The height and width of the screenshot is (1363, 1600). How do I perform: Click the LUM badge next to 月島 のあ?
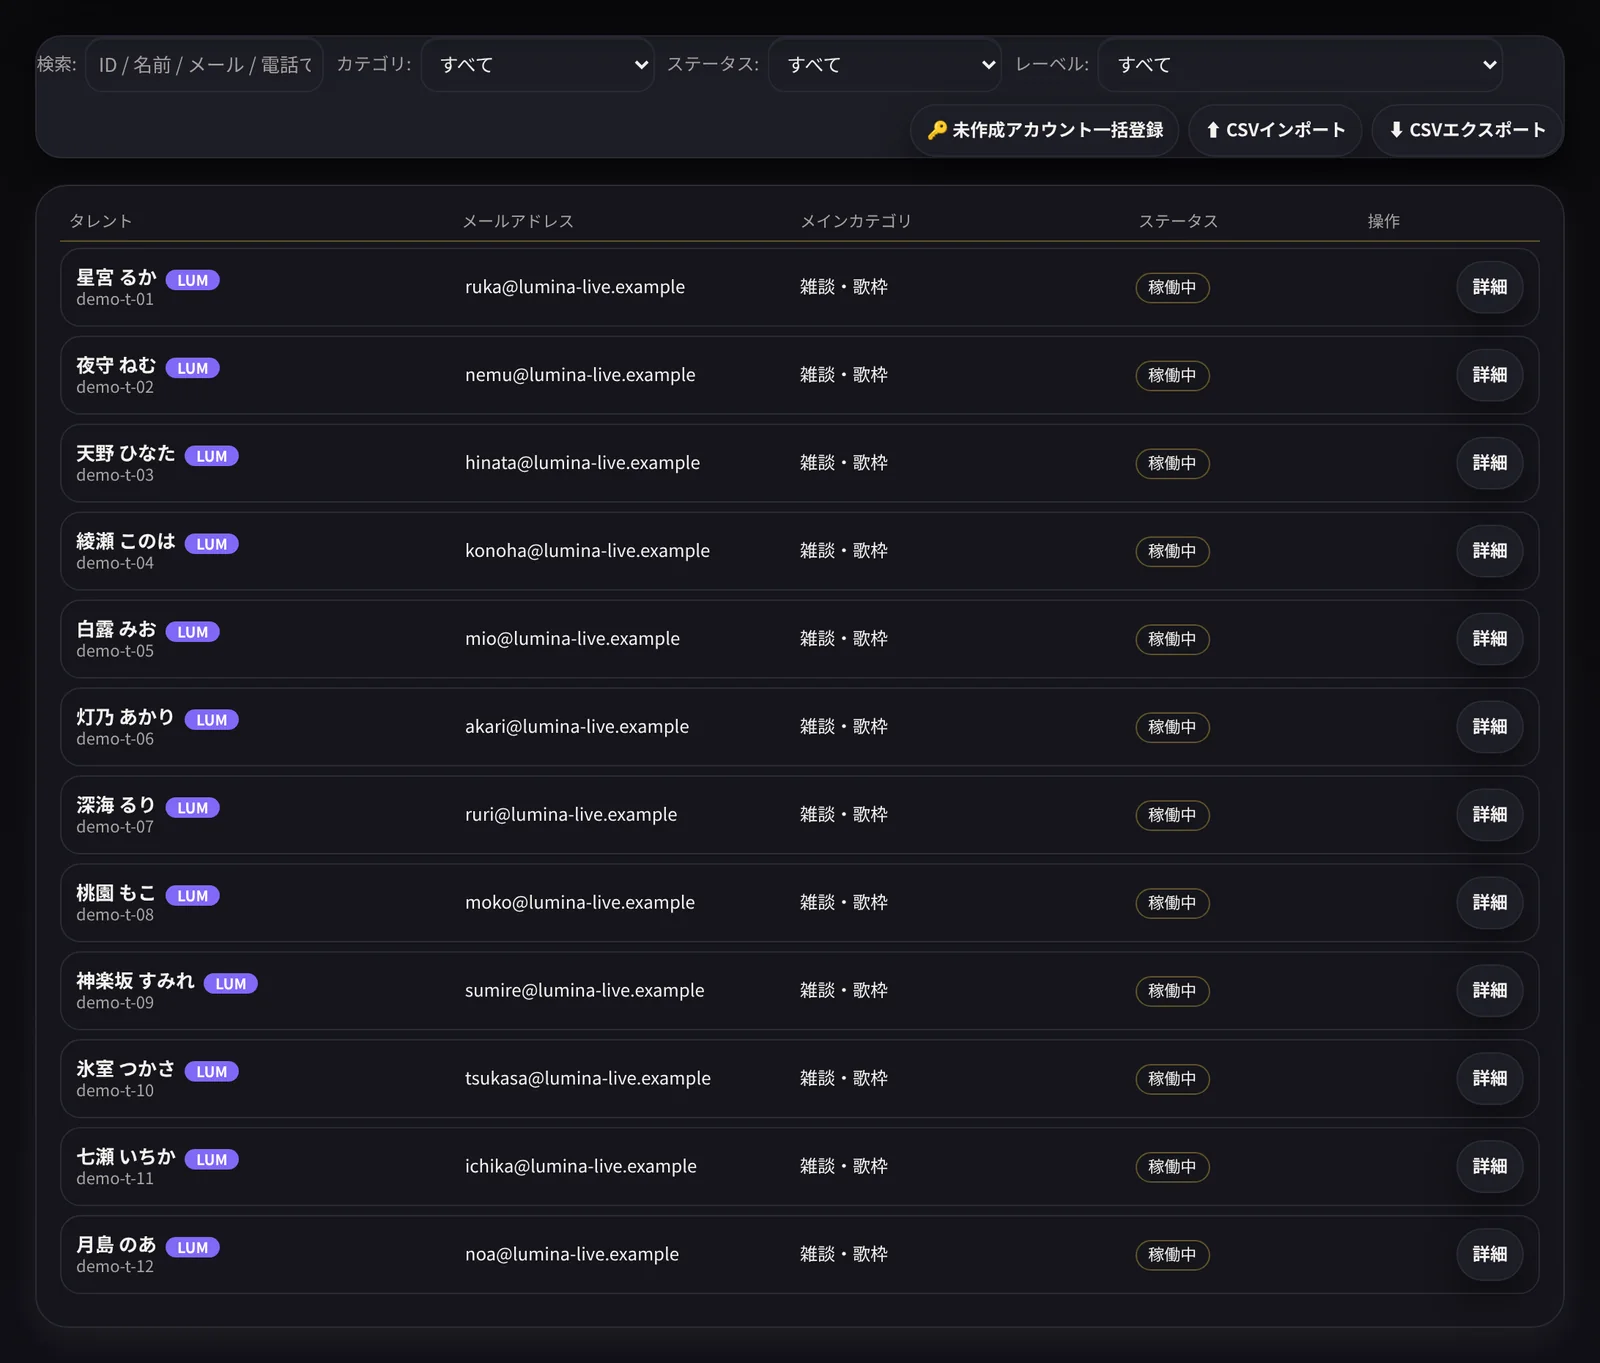tap(193, 1247)
